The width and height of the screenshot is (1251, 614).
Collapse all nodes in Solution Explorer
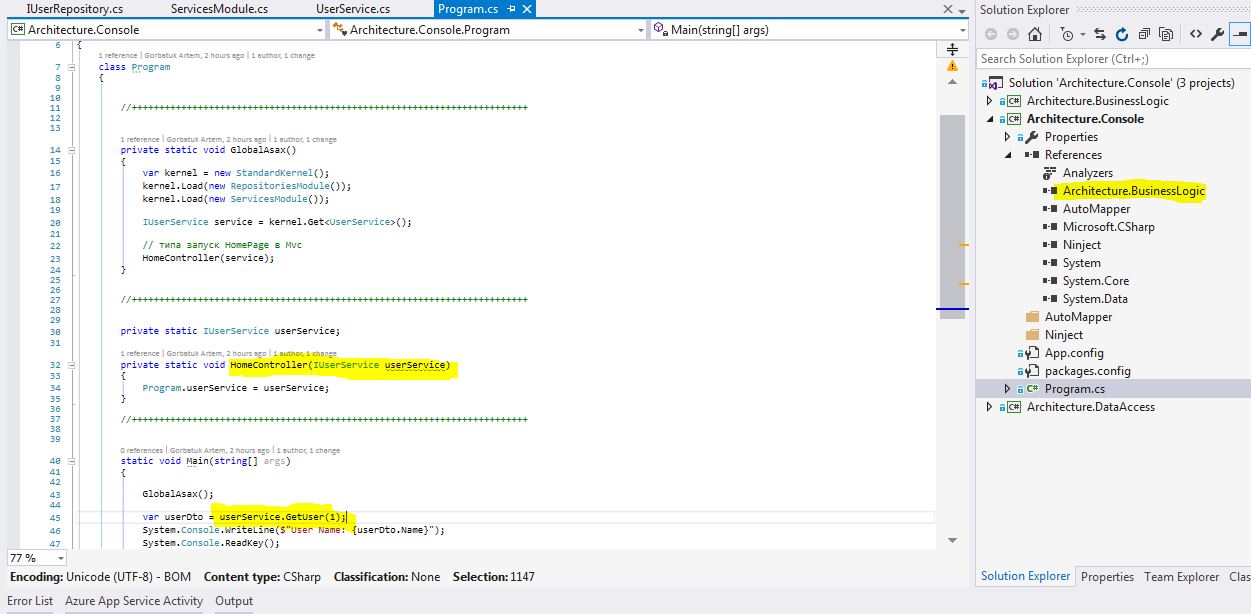[x=1144, y=34]
